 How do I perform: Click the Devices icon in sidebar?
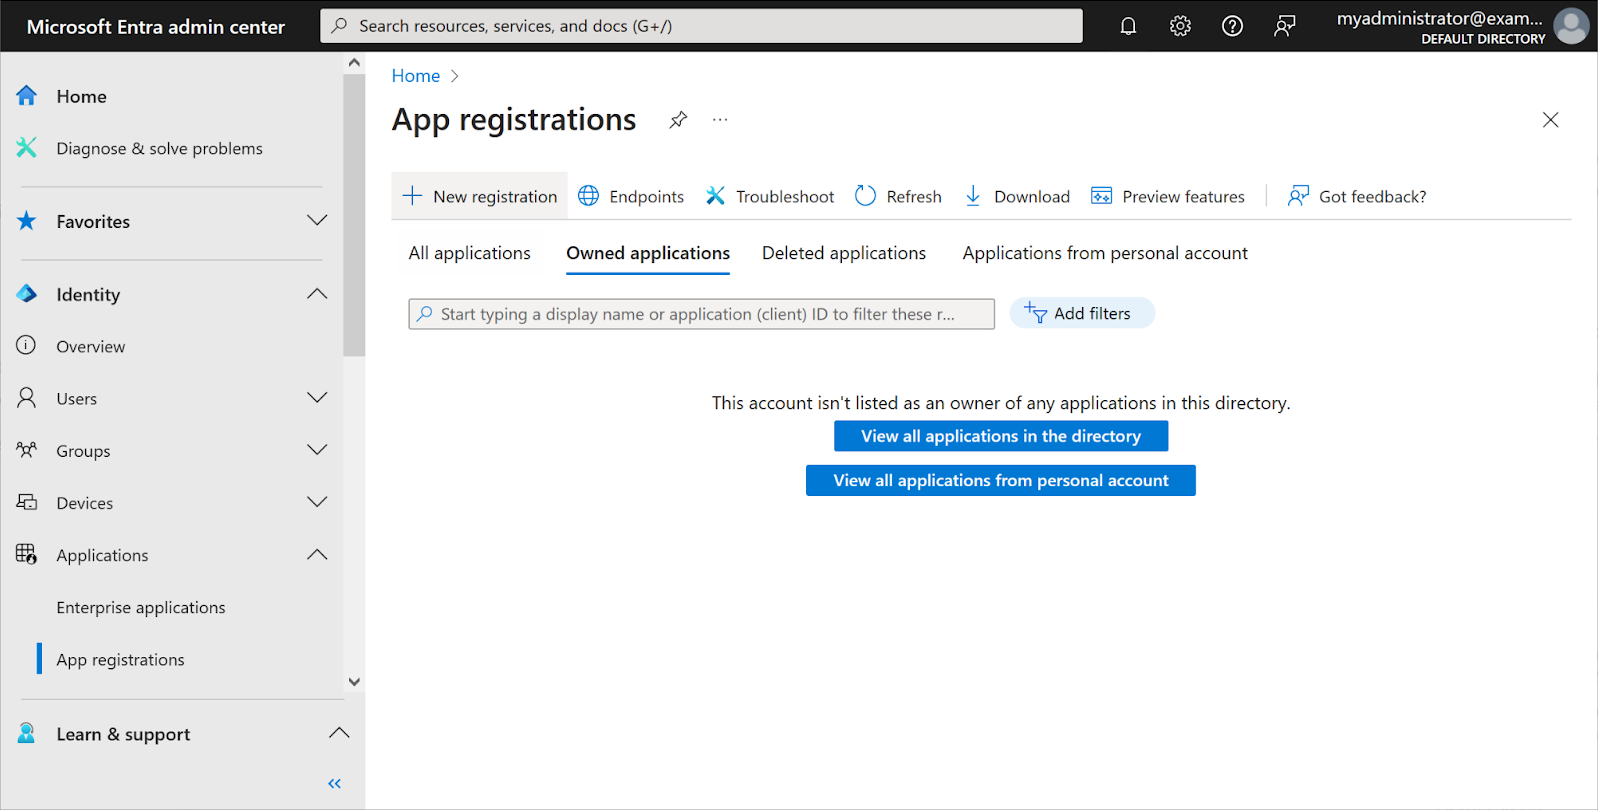[26, 502]
